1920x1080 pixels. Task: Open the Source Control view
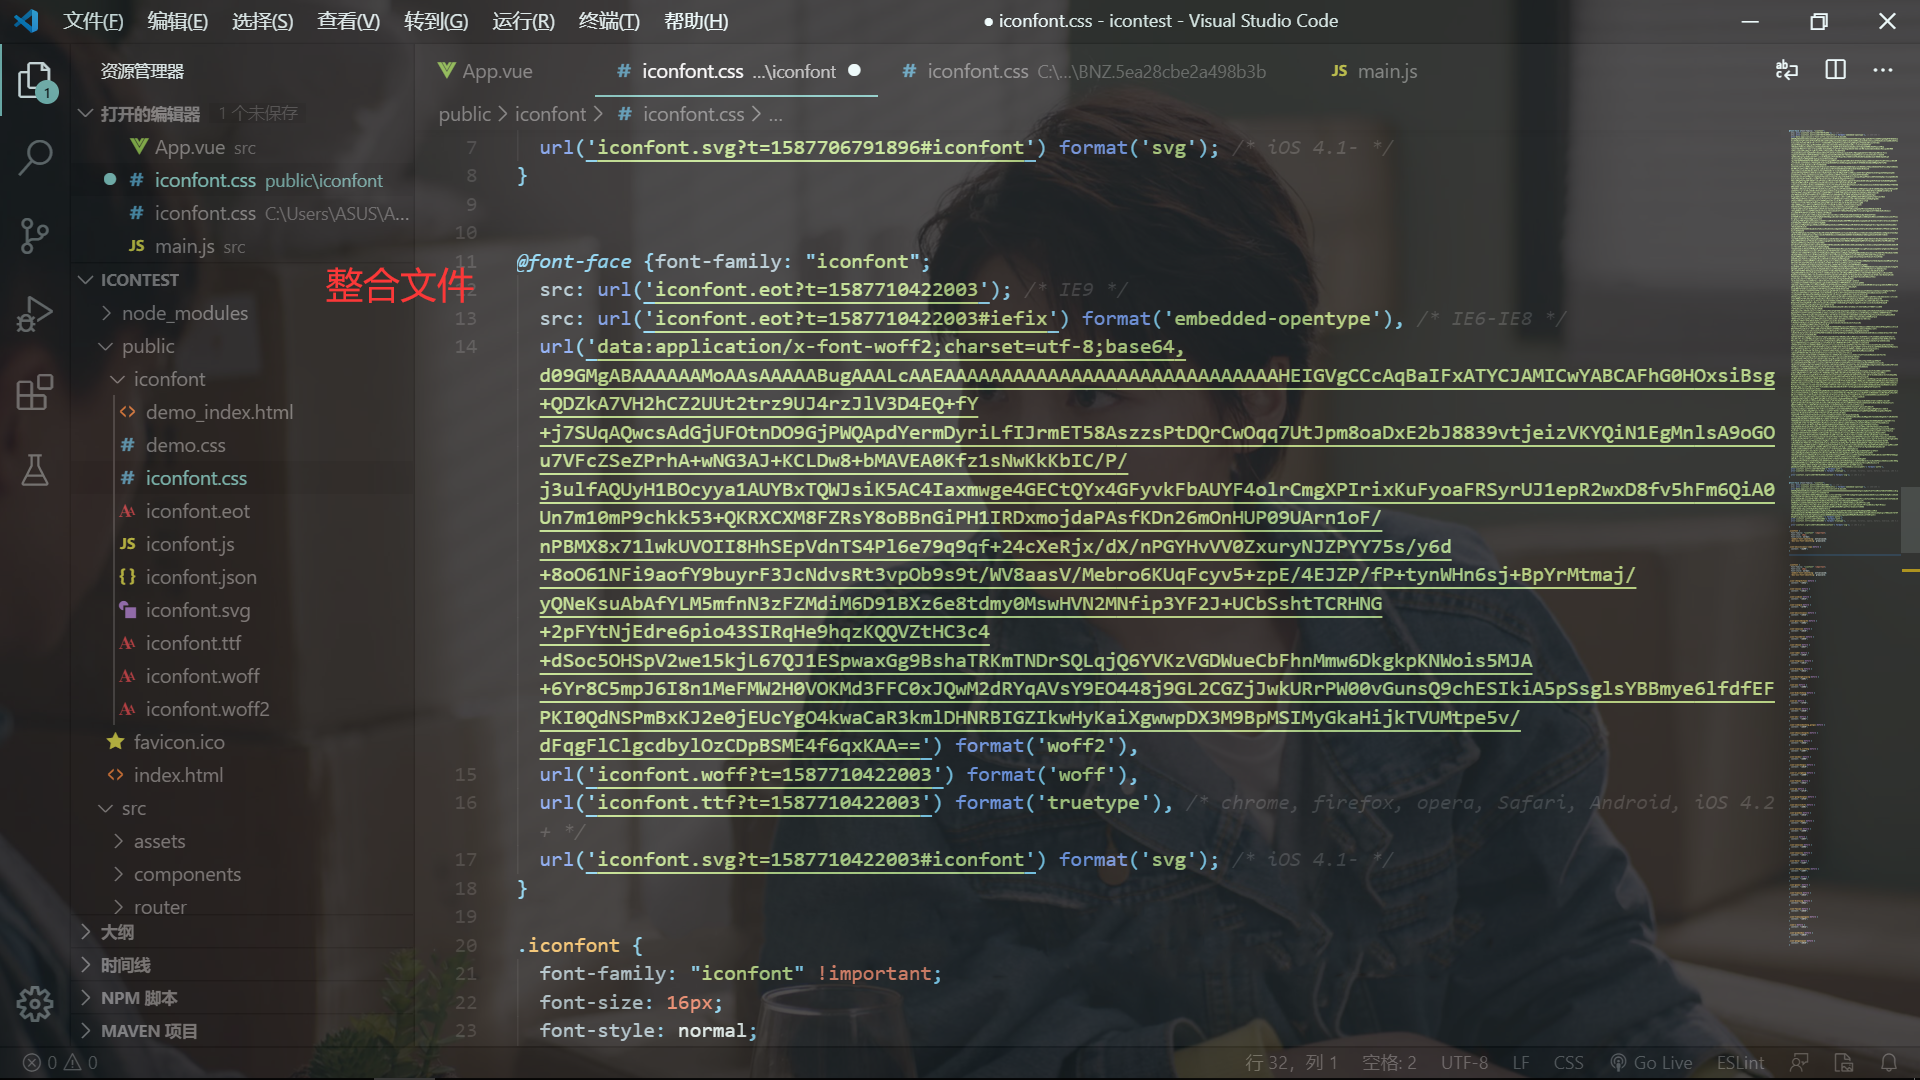tap(35, 236)
